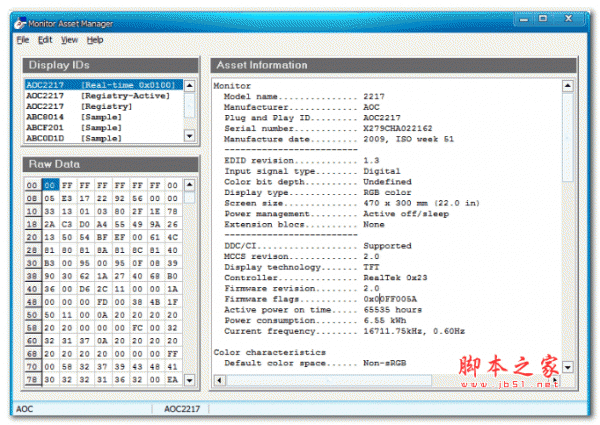Click Raw Data scroll up arrow
600x425 pixels.
pyautogui.click(x=189, y=185)
